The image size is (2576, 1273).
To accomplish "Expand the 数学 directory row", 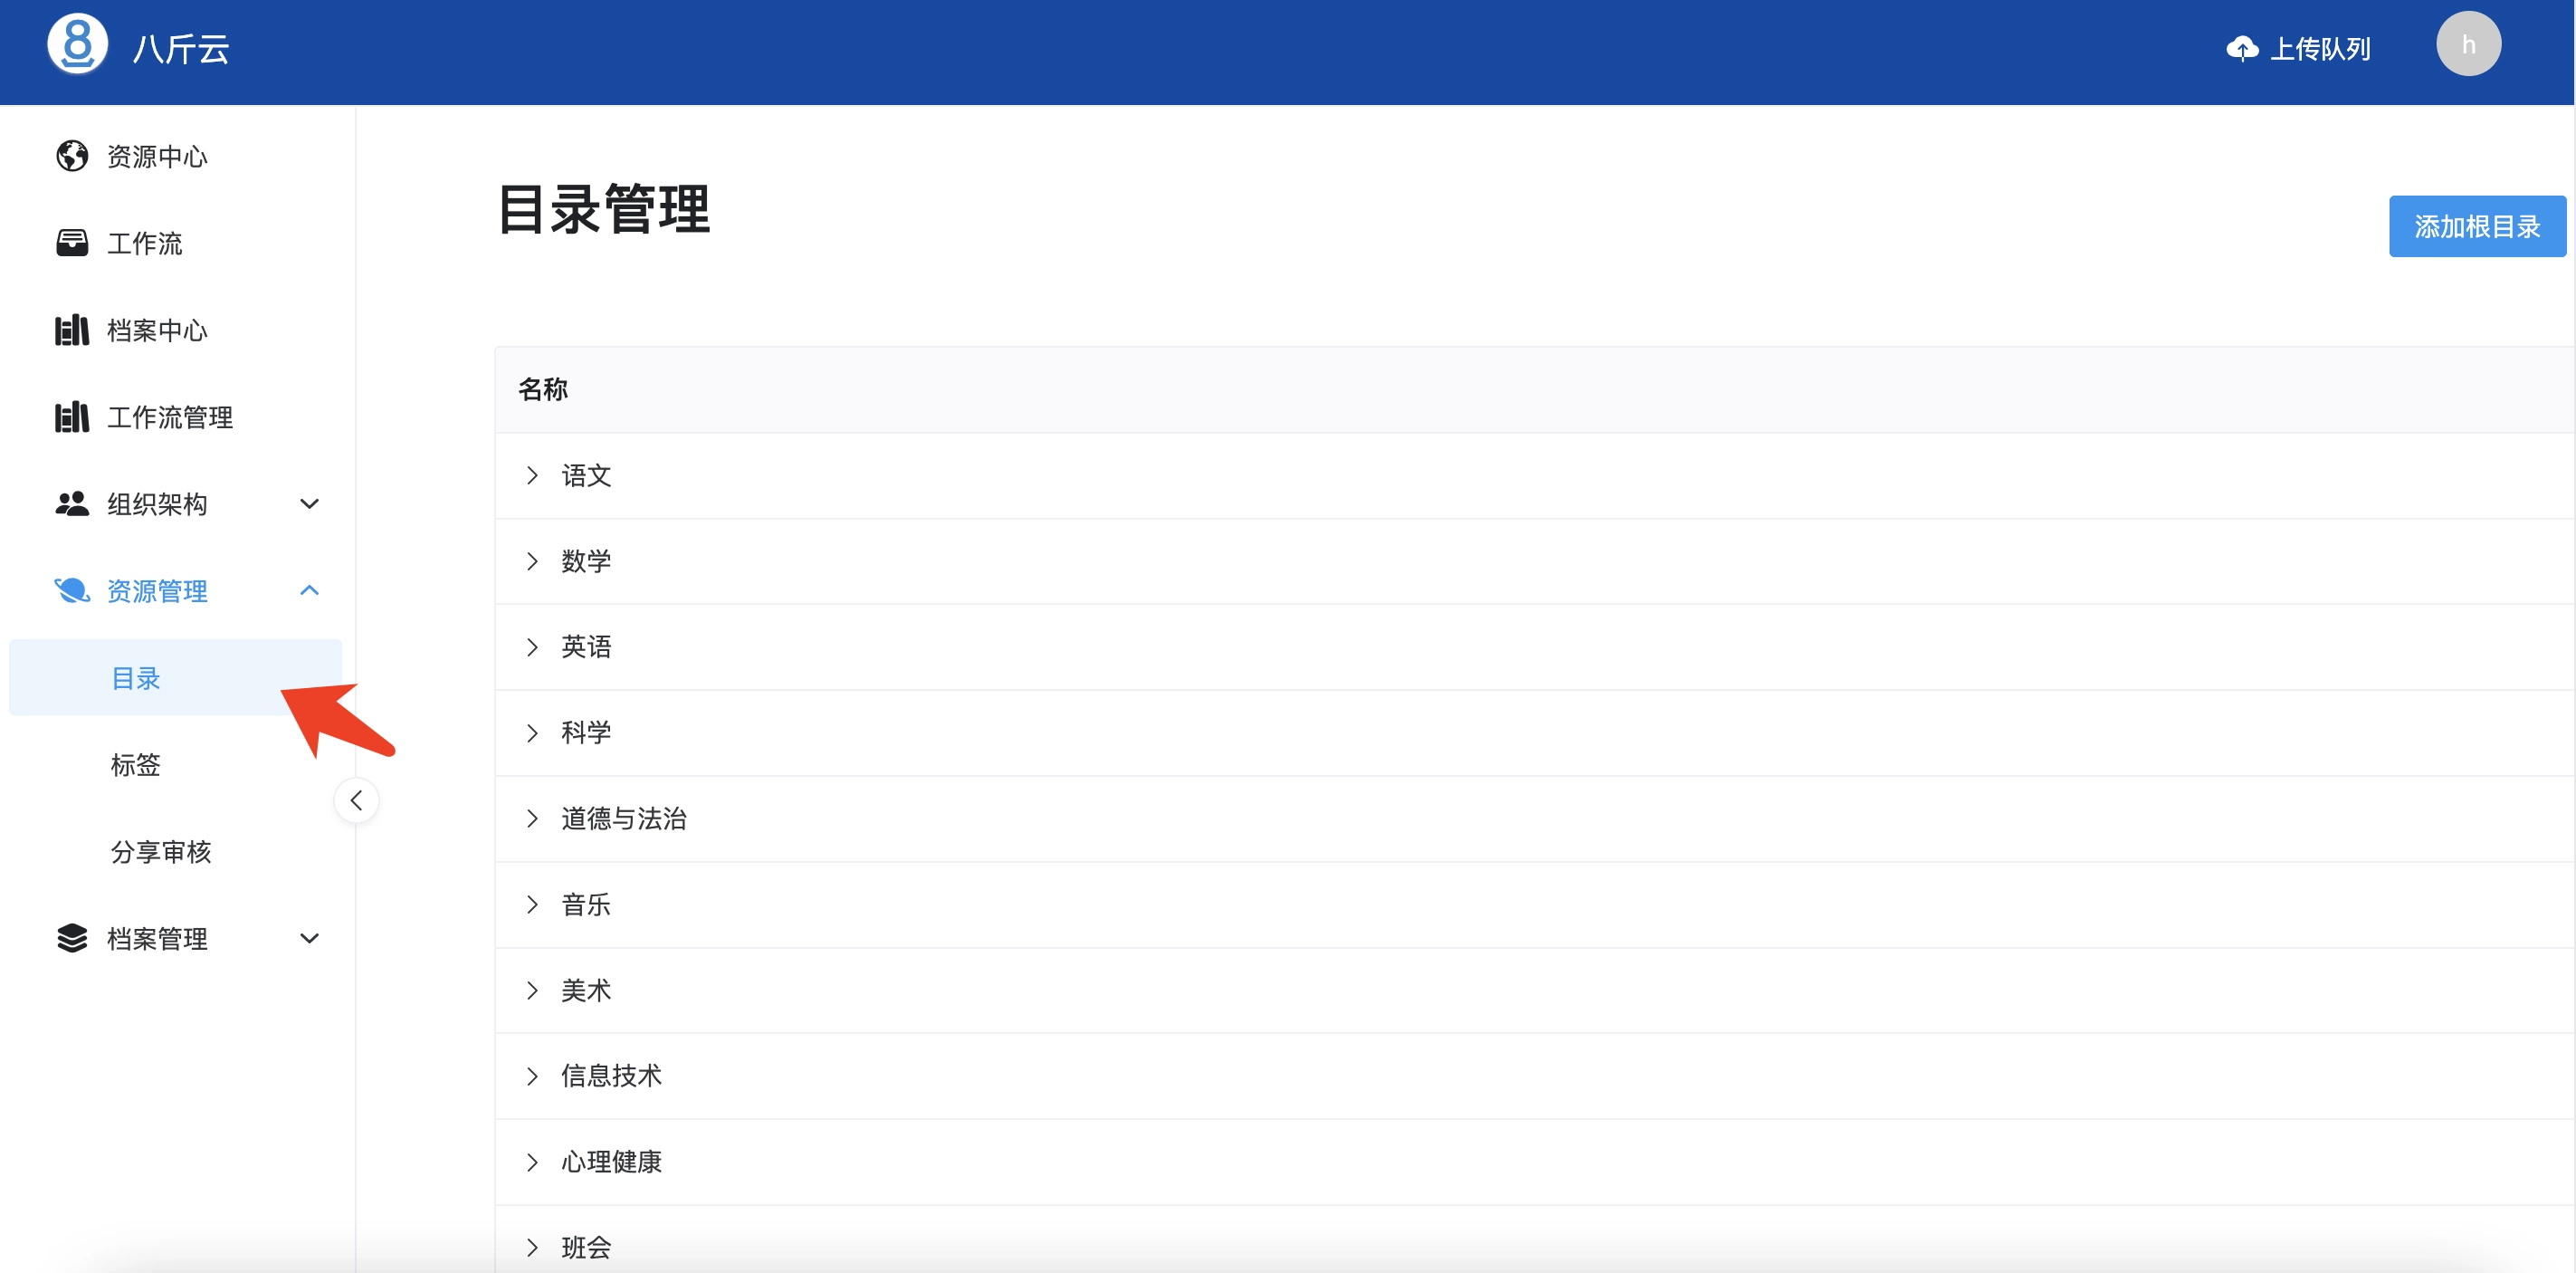I will pyautogui.click(x=532, y=561).
